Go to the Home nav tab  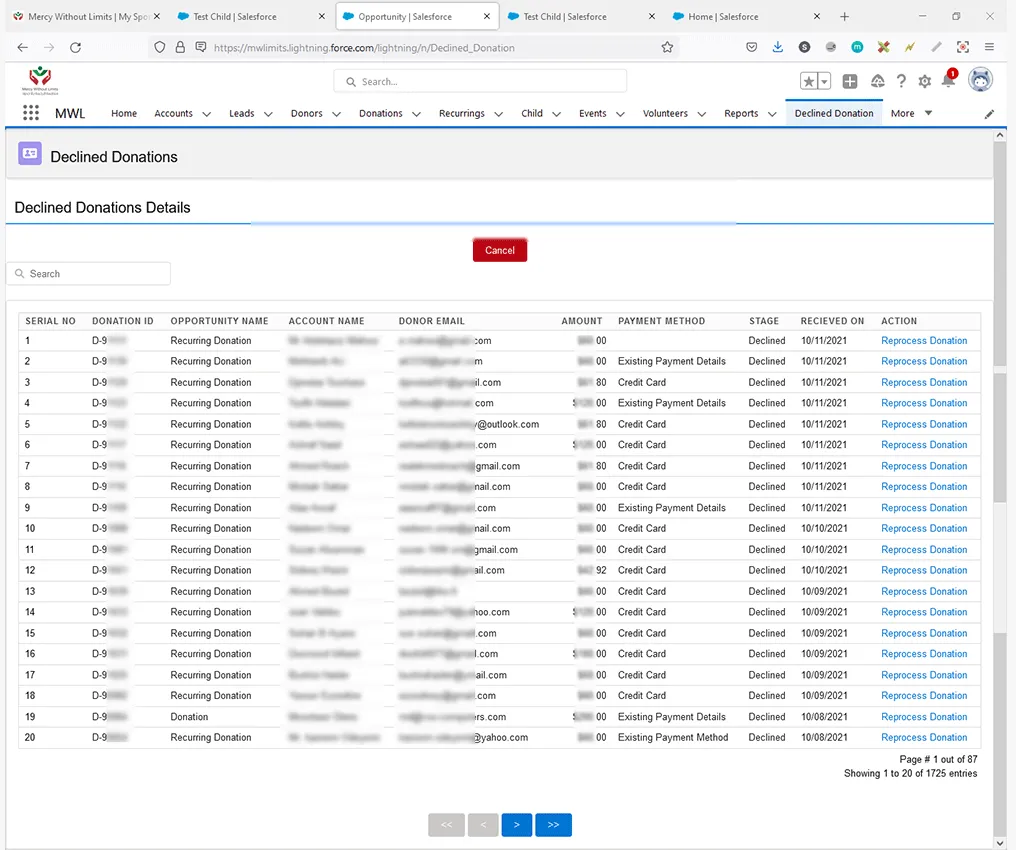coord(124,113)
